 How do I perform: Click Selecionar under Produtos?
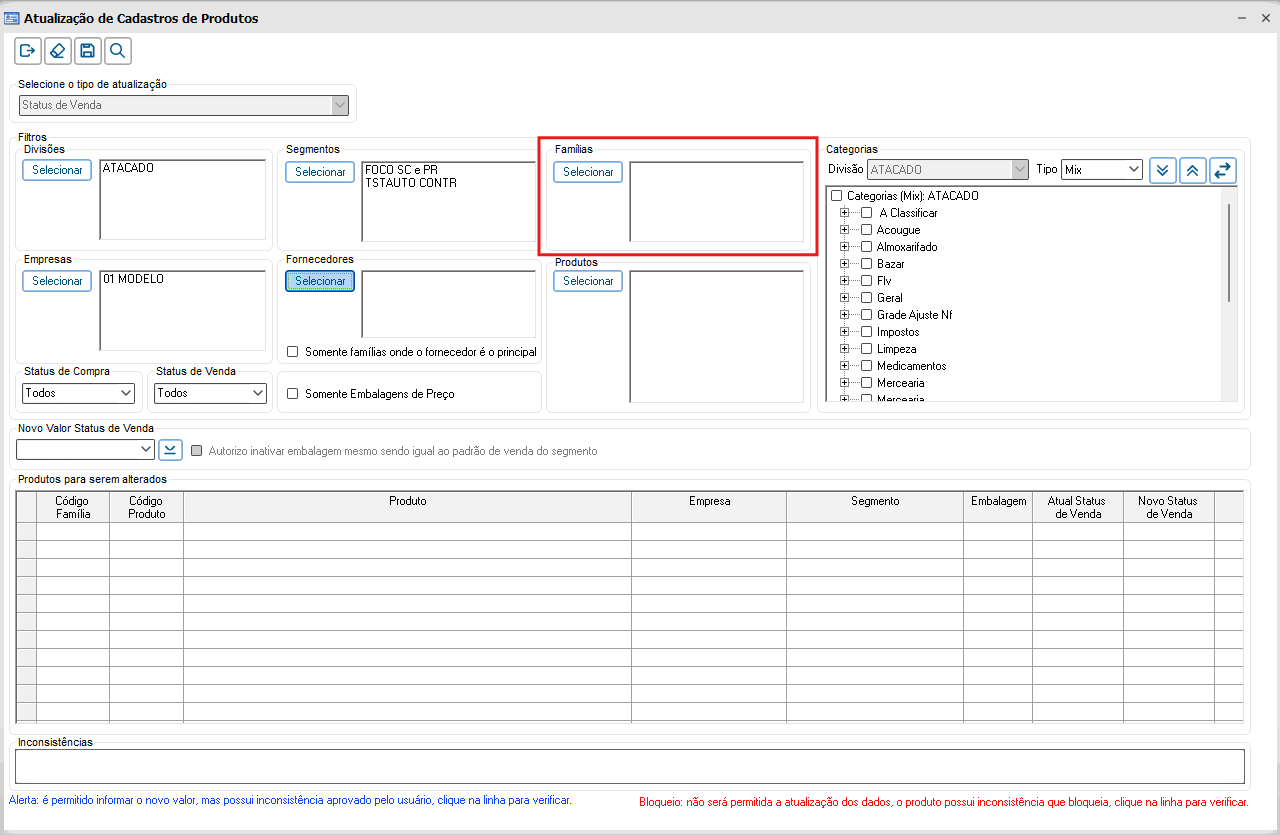588,281
